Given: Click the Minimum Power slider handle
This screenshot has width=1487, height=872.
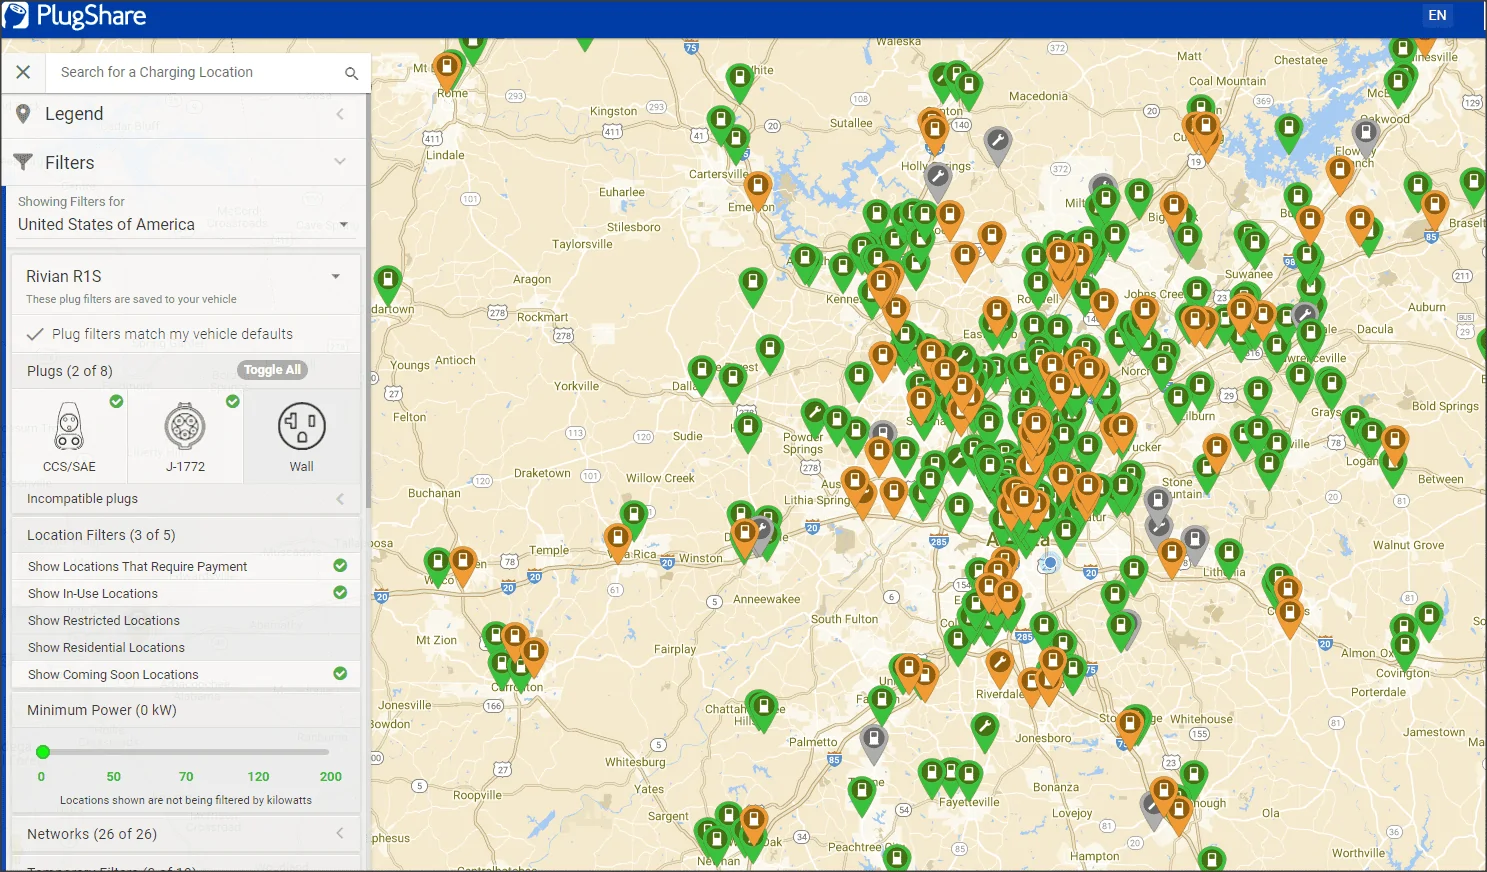Looking at the screenshot, I should 43,752.
